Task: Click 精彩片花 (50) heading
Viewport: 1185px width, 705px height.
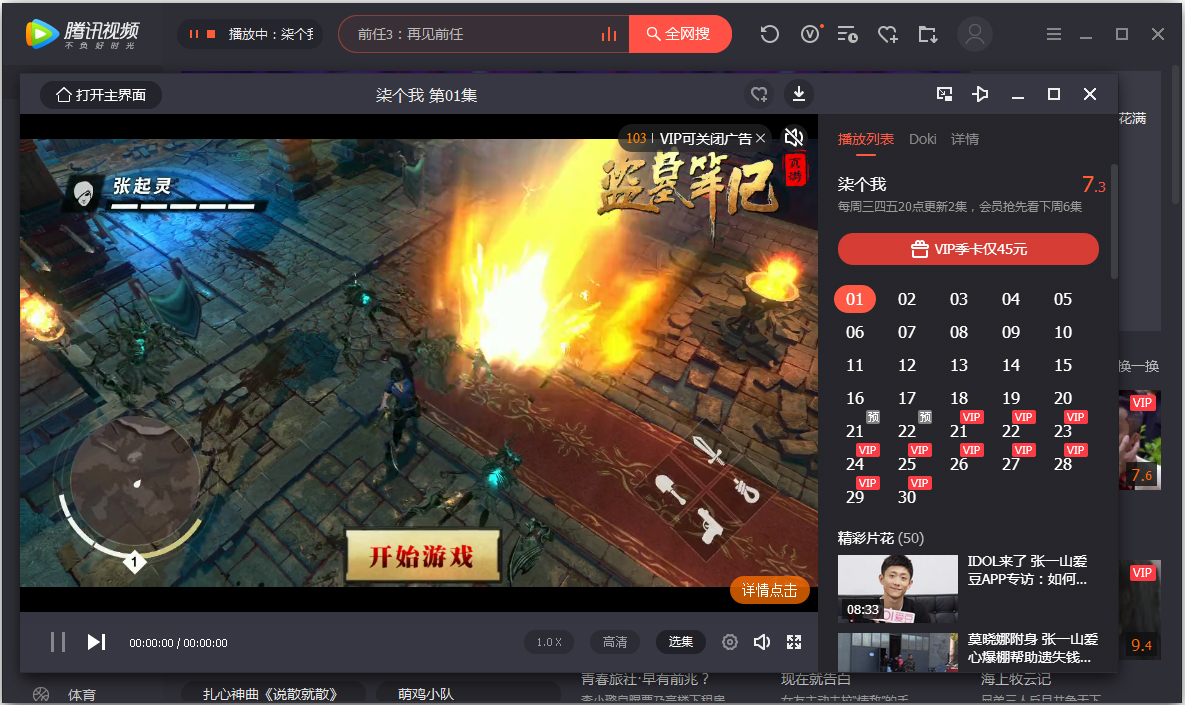Action: 880,538
